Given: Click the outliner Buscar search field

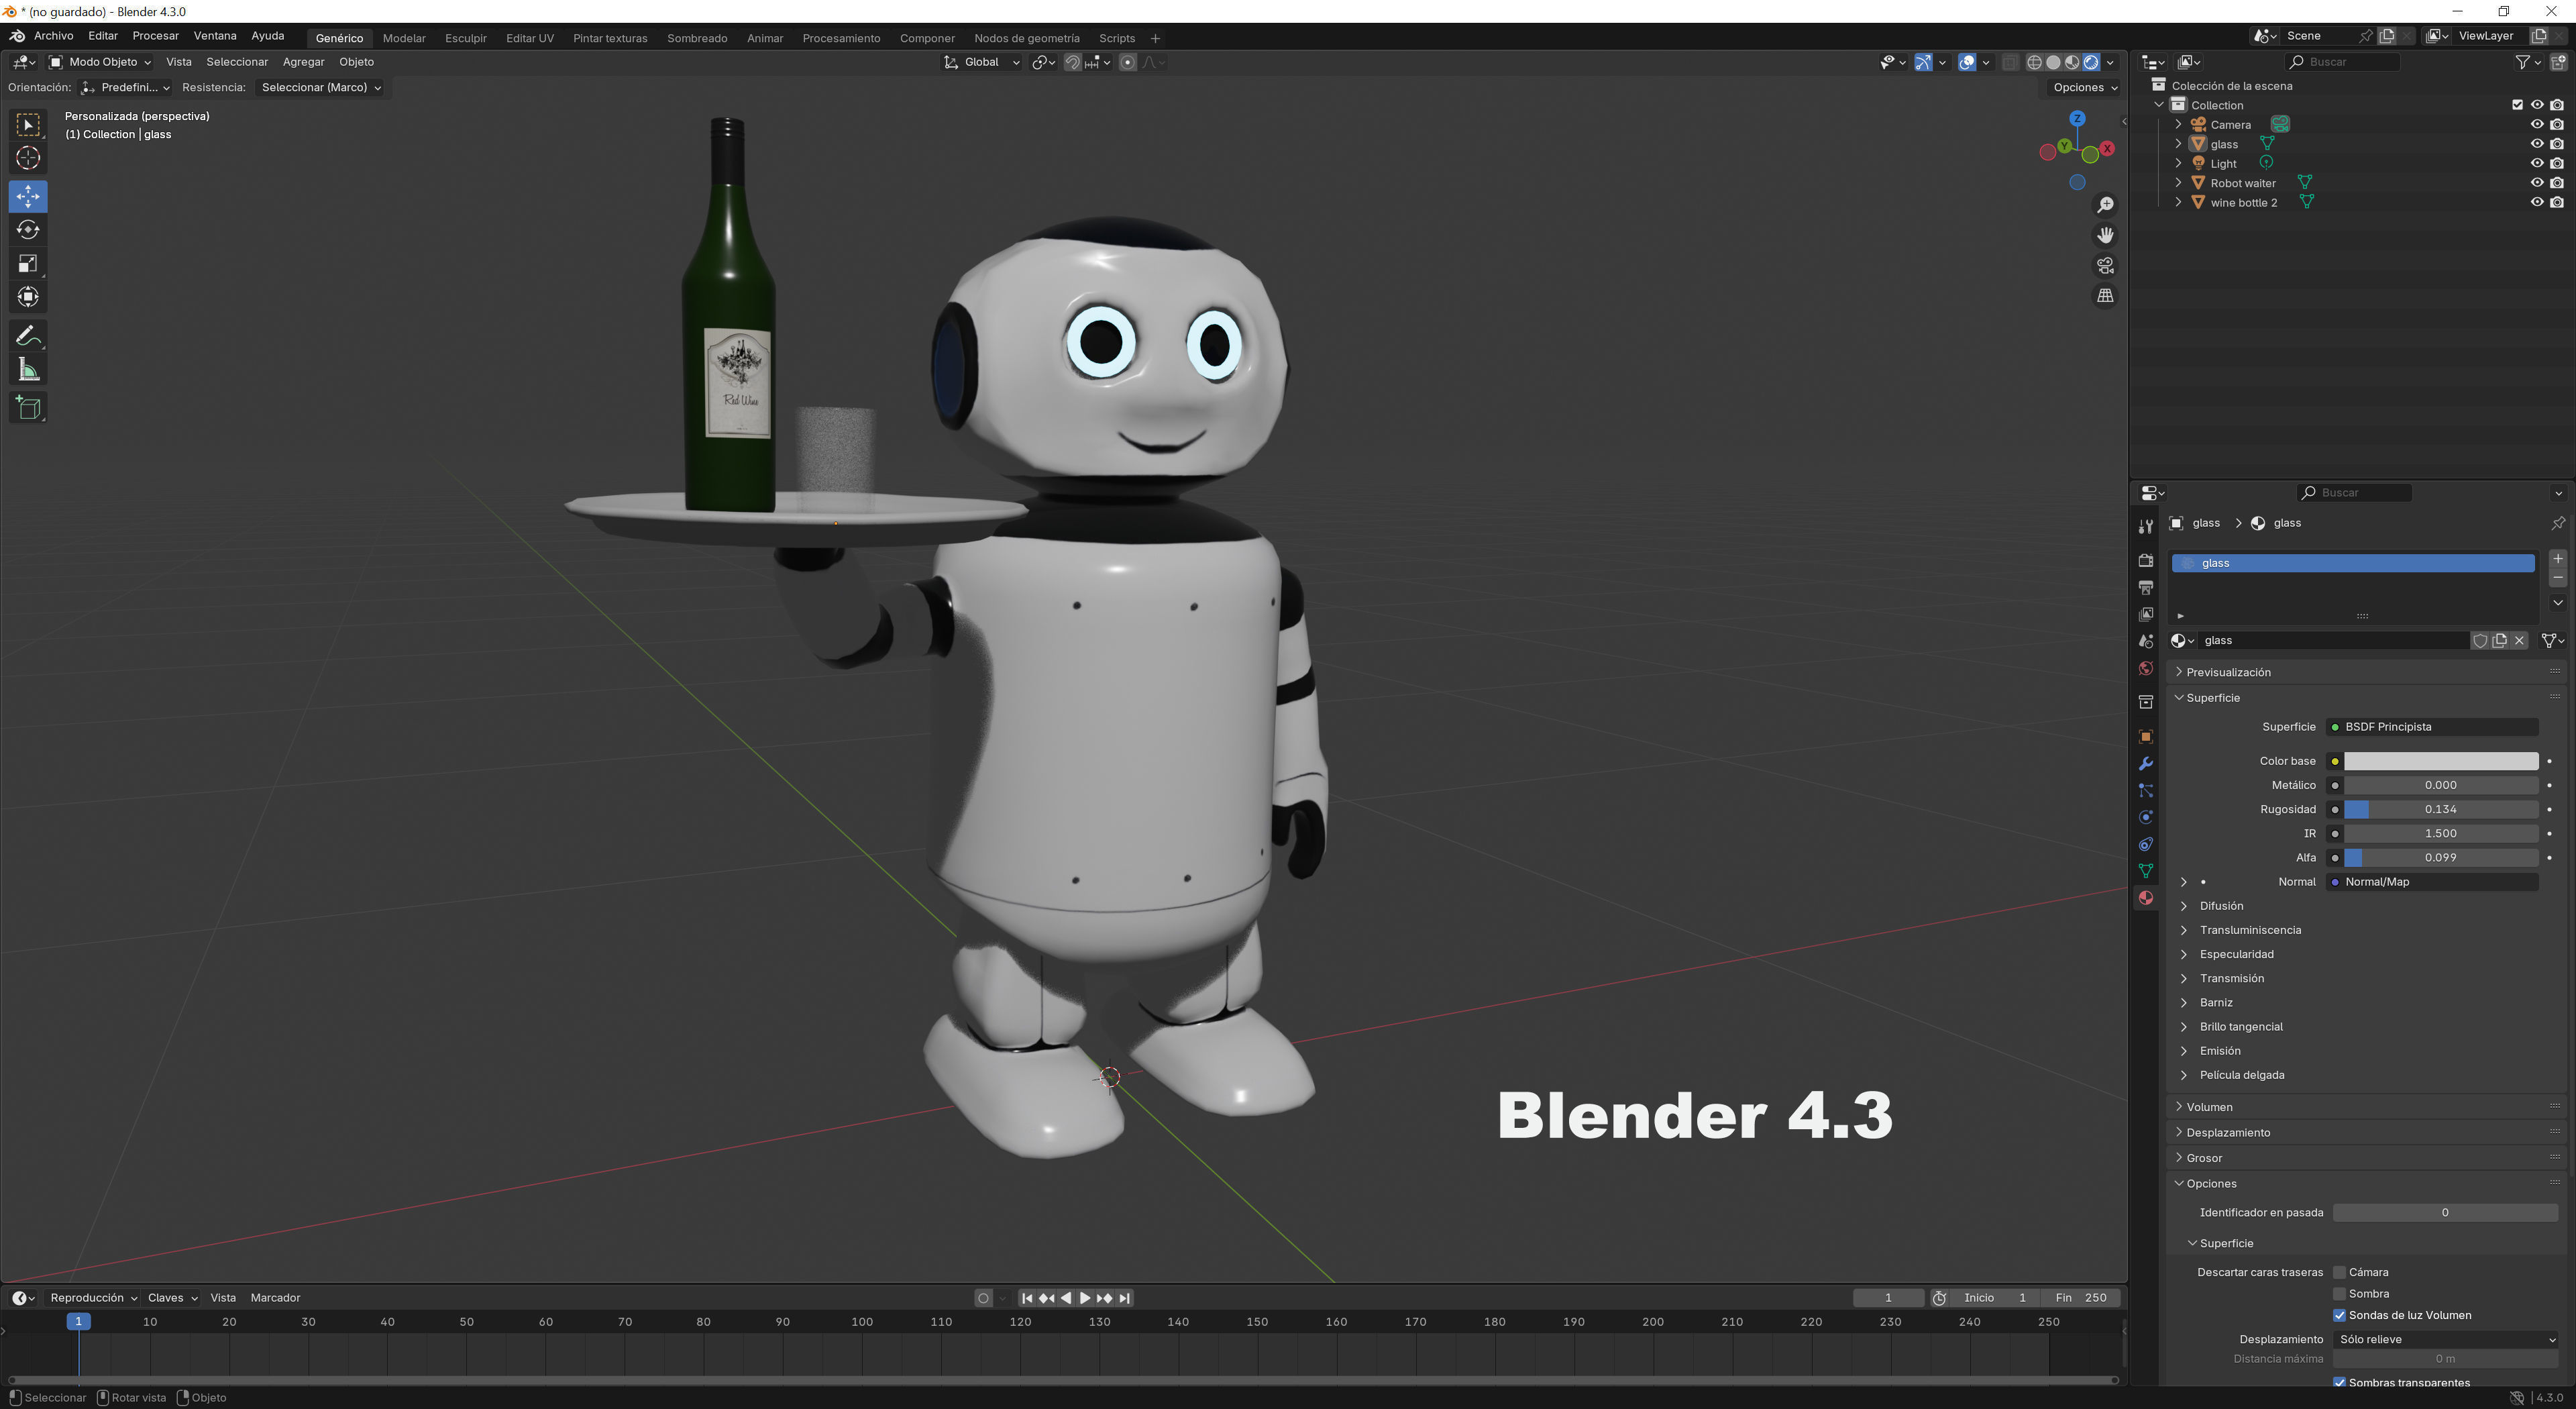Looking at the screenshot, I should (x=2342, y=62).
